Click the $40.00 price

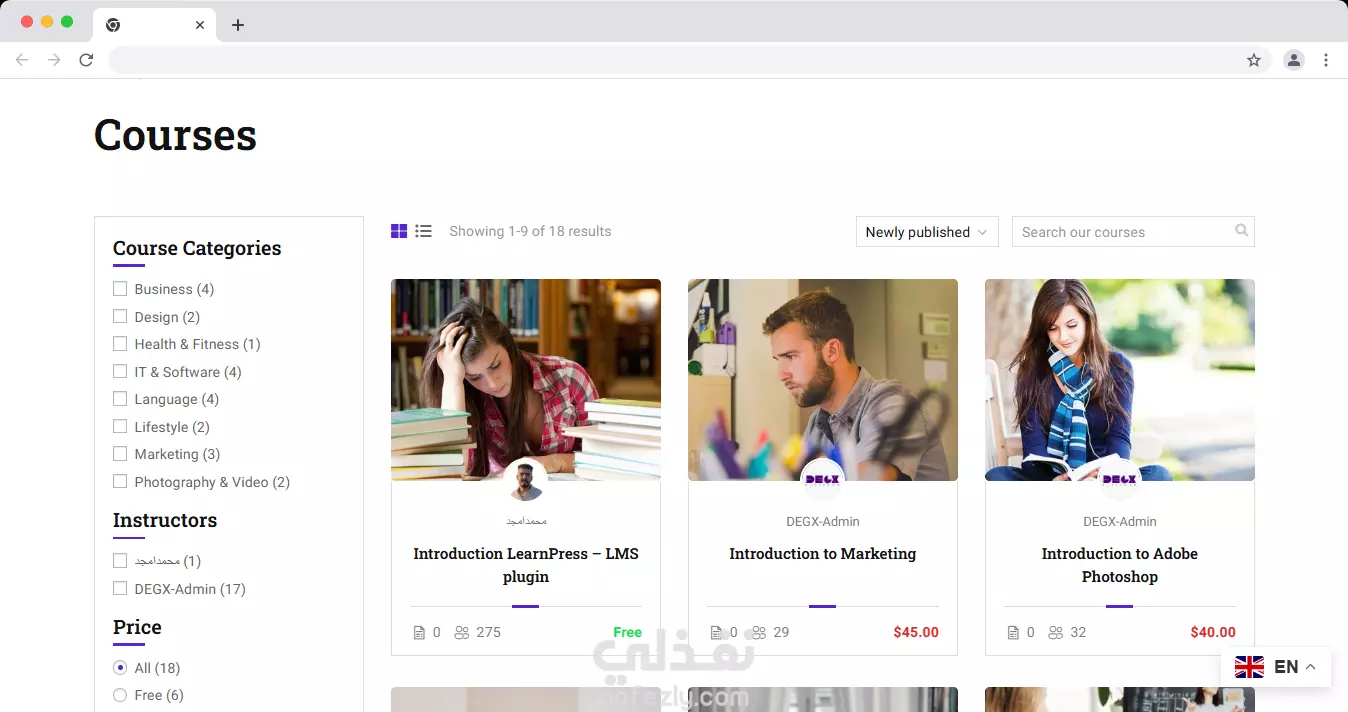(1213, 632)
